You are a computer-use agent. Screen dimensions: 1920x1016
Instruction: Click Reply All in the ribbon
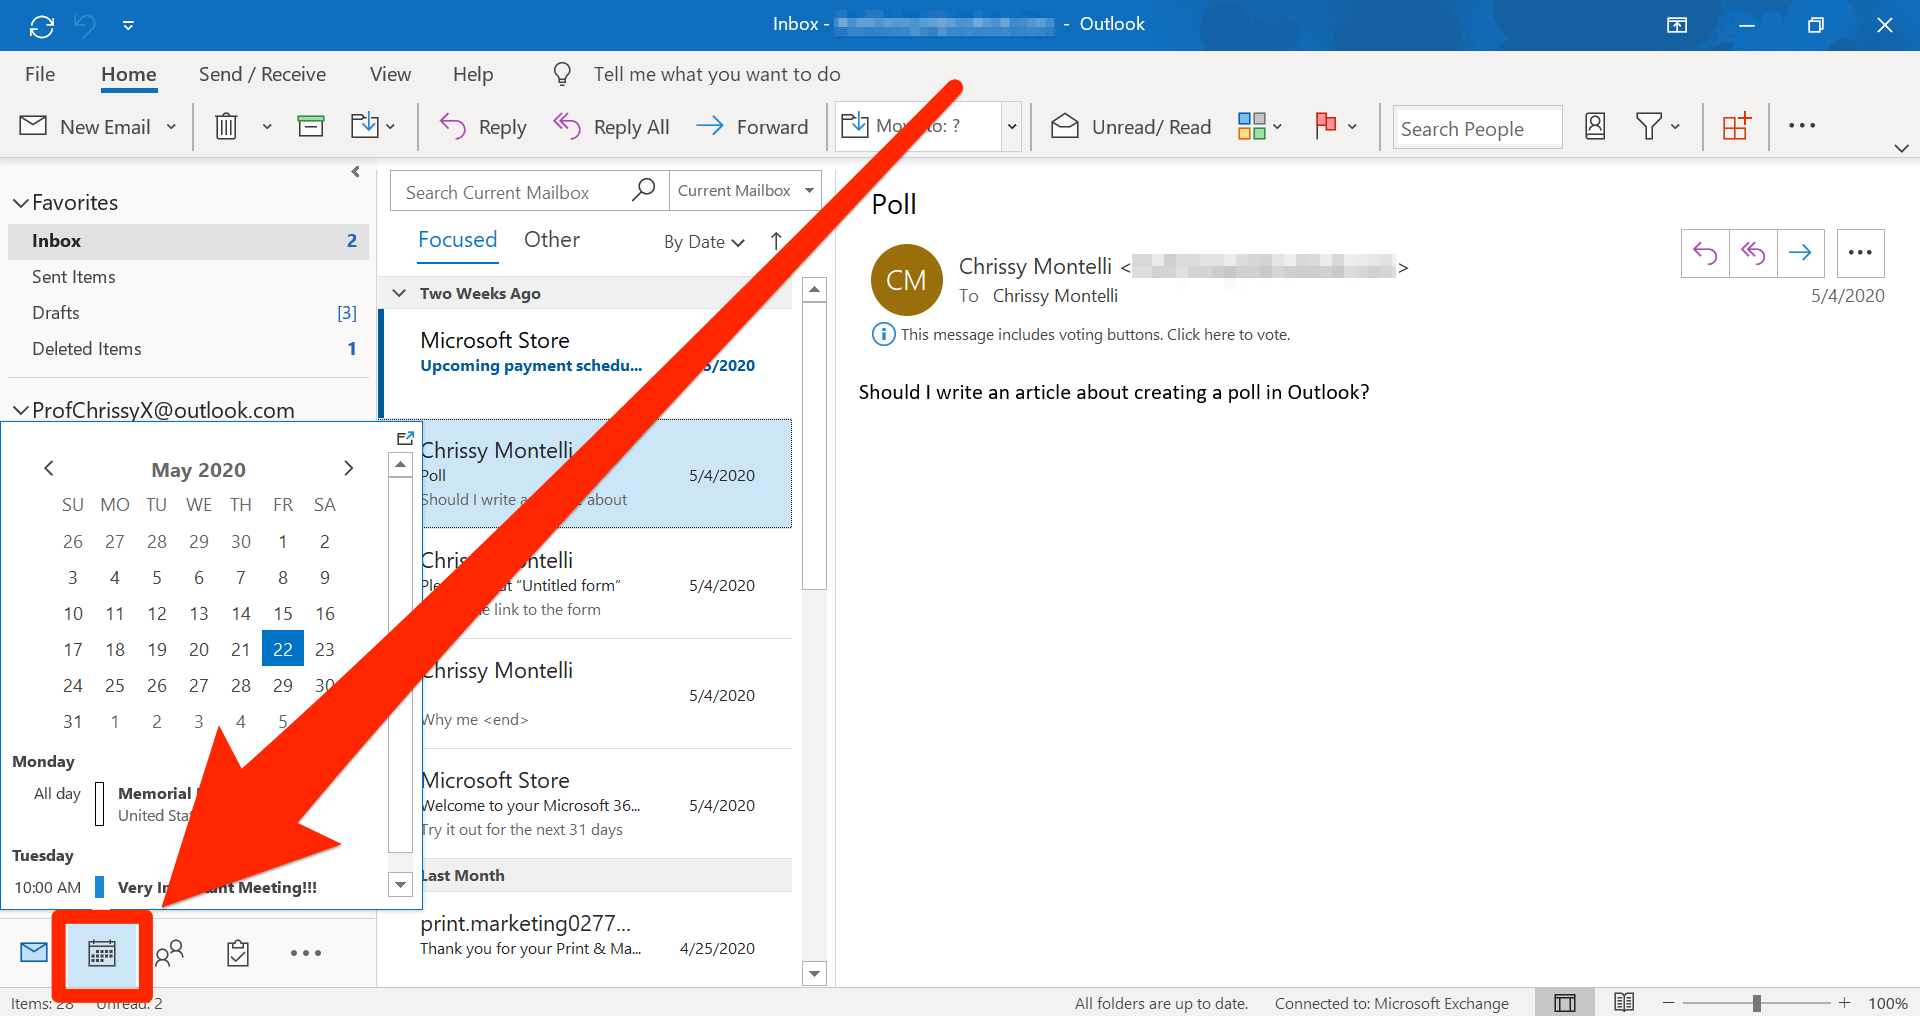612,126
